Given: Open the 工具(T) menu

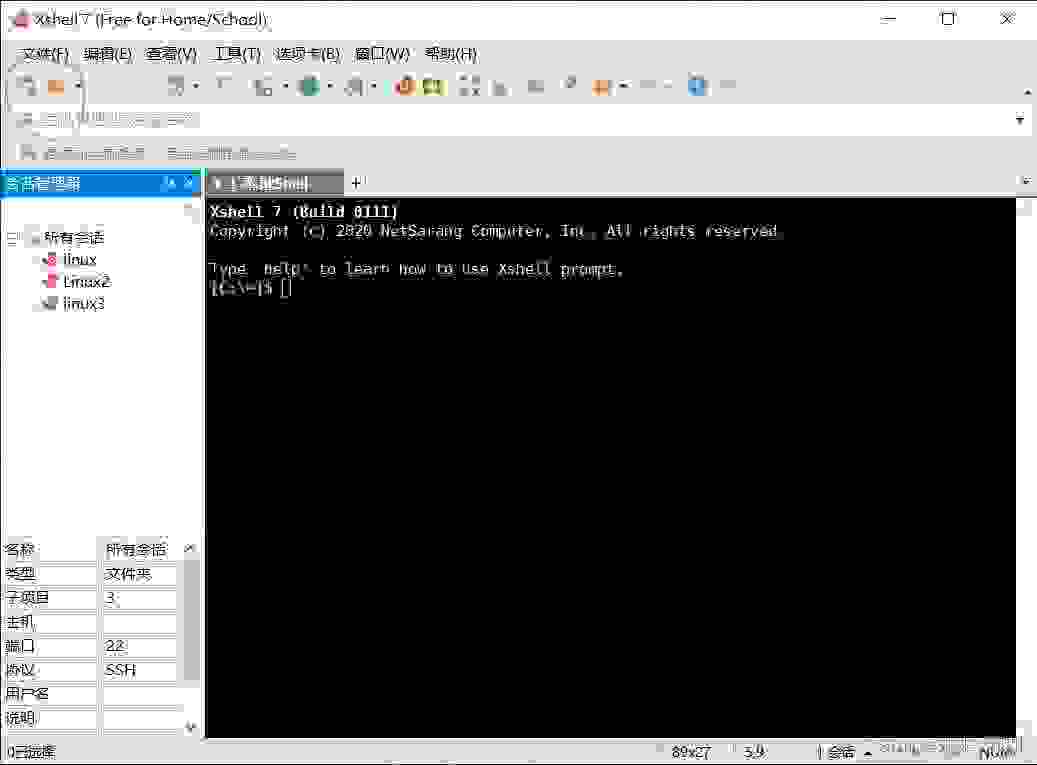Looking at the screenshot, I should coord(238,54).
